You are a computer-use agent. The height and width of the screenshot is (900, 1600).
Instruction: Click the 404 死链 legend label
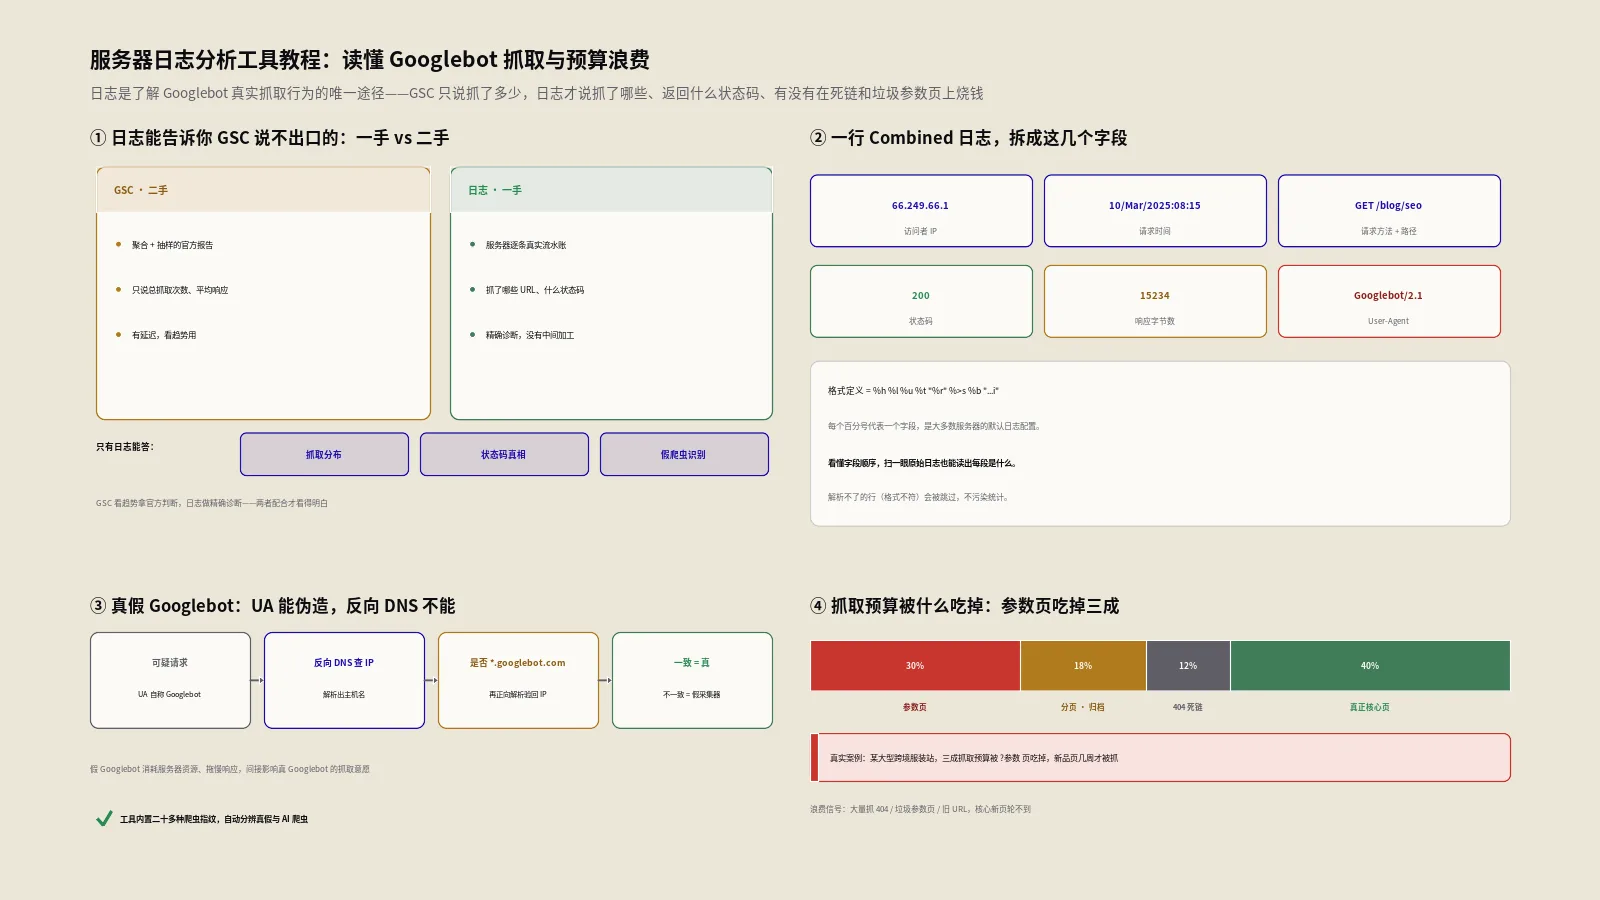click(1188, 707)
